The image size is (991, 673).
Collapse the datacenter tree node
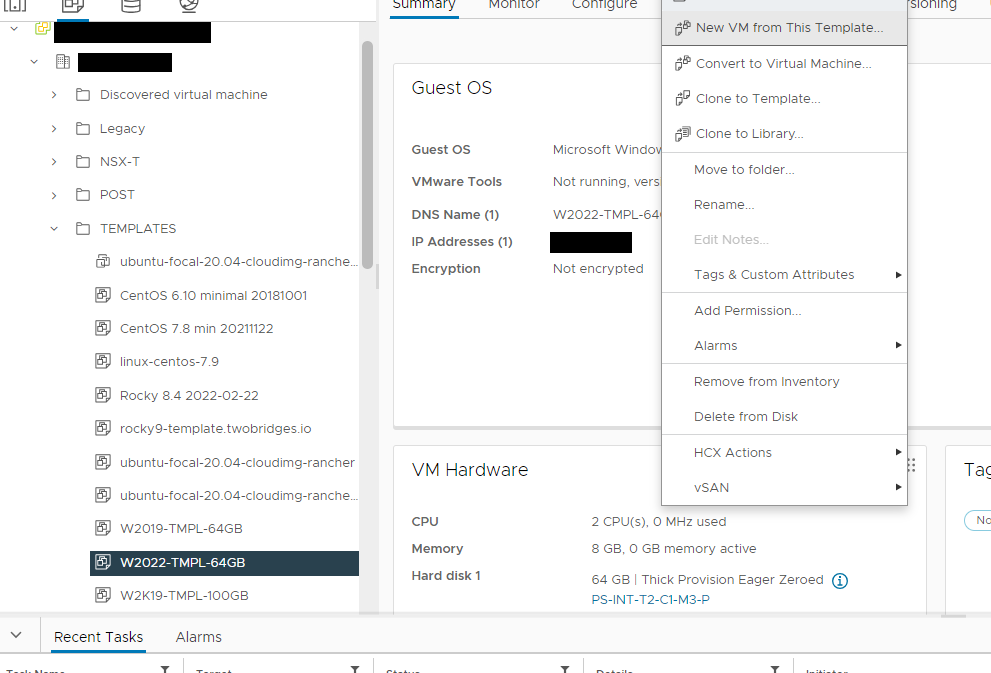tap(34, 62)
